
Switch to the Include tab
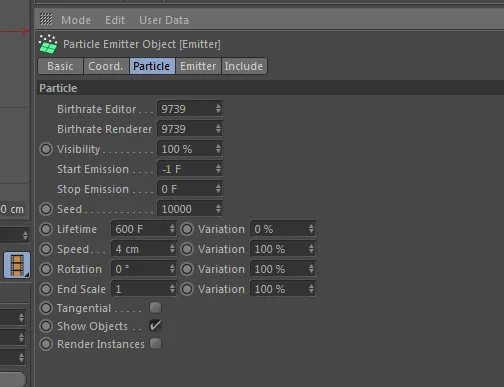click(244, 66)
